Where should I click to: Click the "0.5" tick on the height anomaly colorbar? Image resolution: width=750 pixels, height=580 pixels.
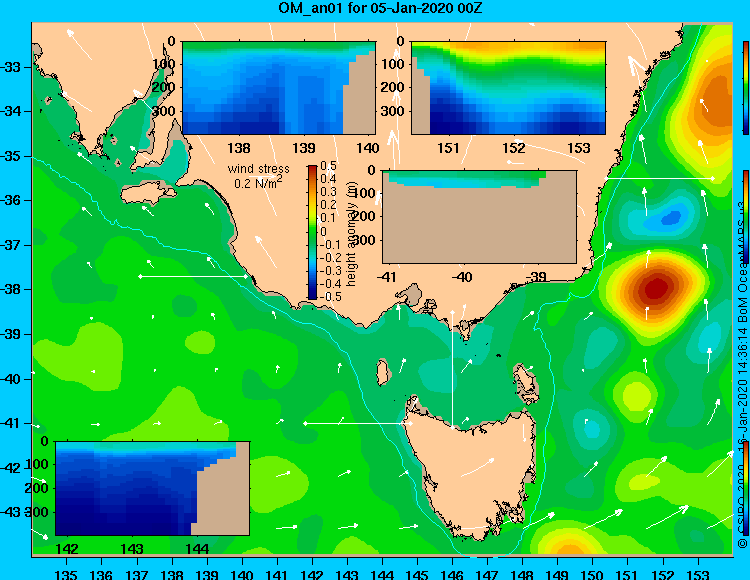(x=328, y=166)
